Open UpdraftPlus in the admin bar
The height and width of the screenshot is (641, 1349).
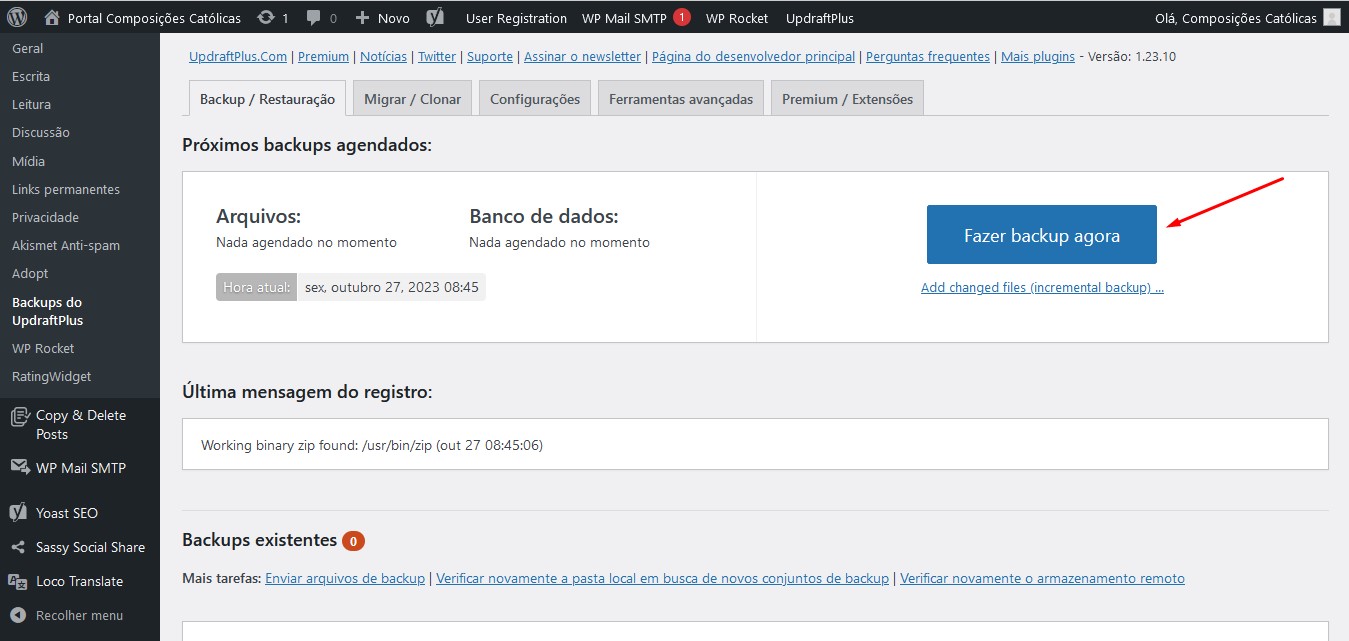(x=820, y=17)
